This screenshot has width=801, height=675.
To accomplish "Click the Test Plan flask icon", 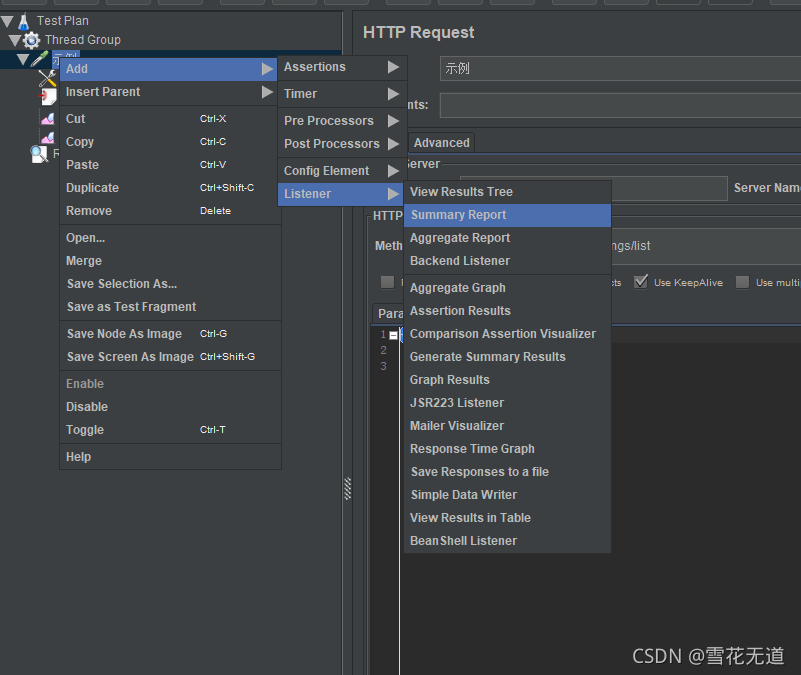I will 23,21.
